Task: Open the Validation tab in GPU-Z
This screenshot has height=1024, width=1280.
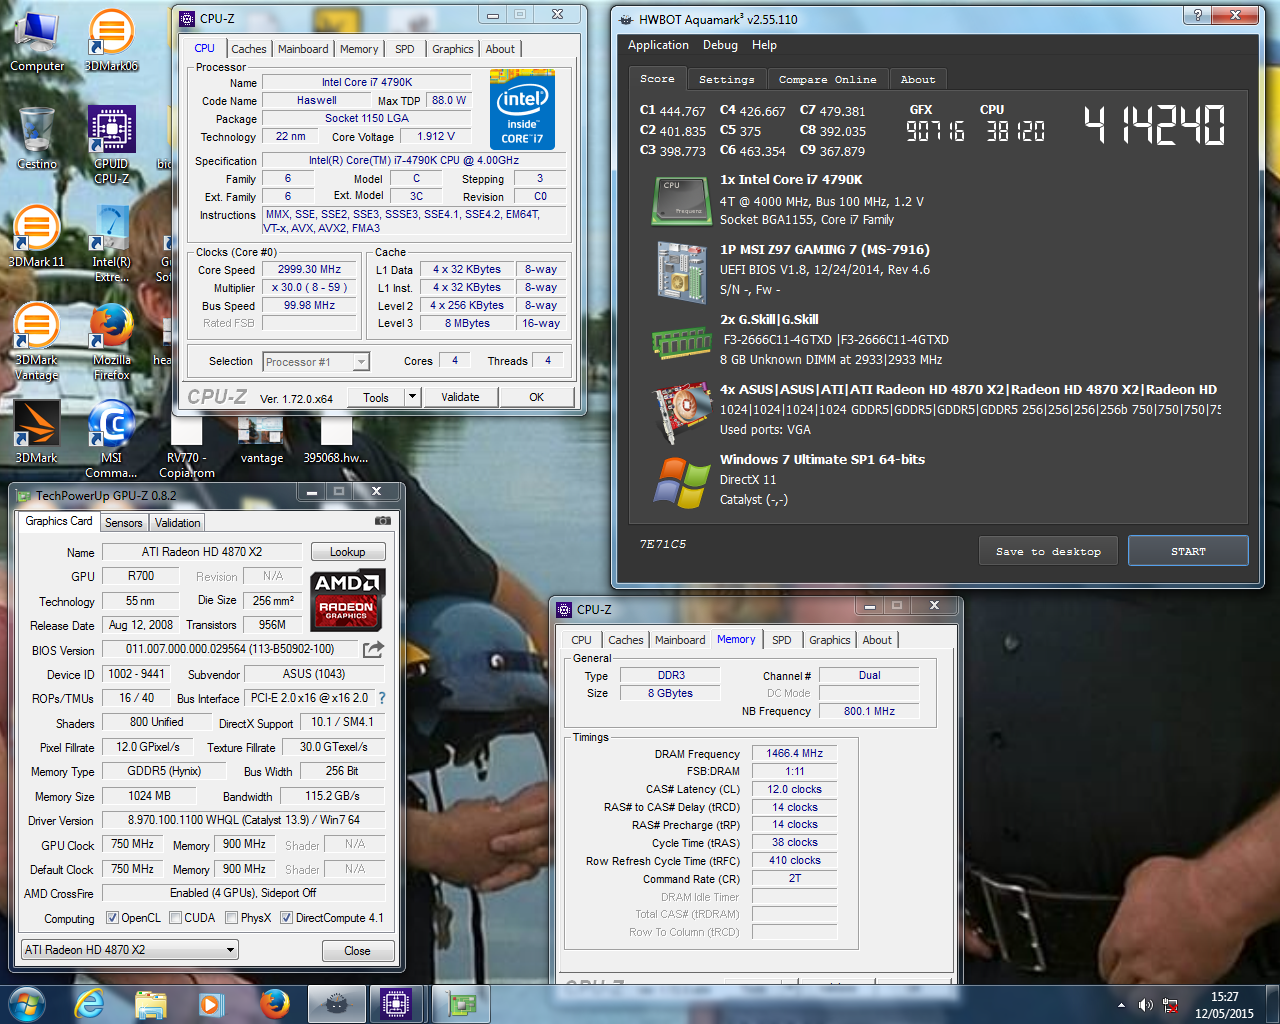Action: coord(178,523)
